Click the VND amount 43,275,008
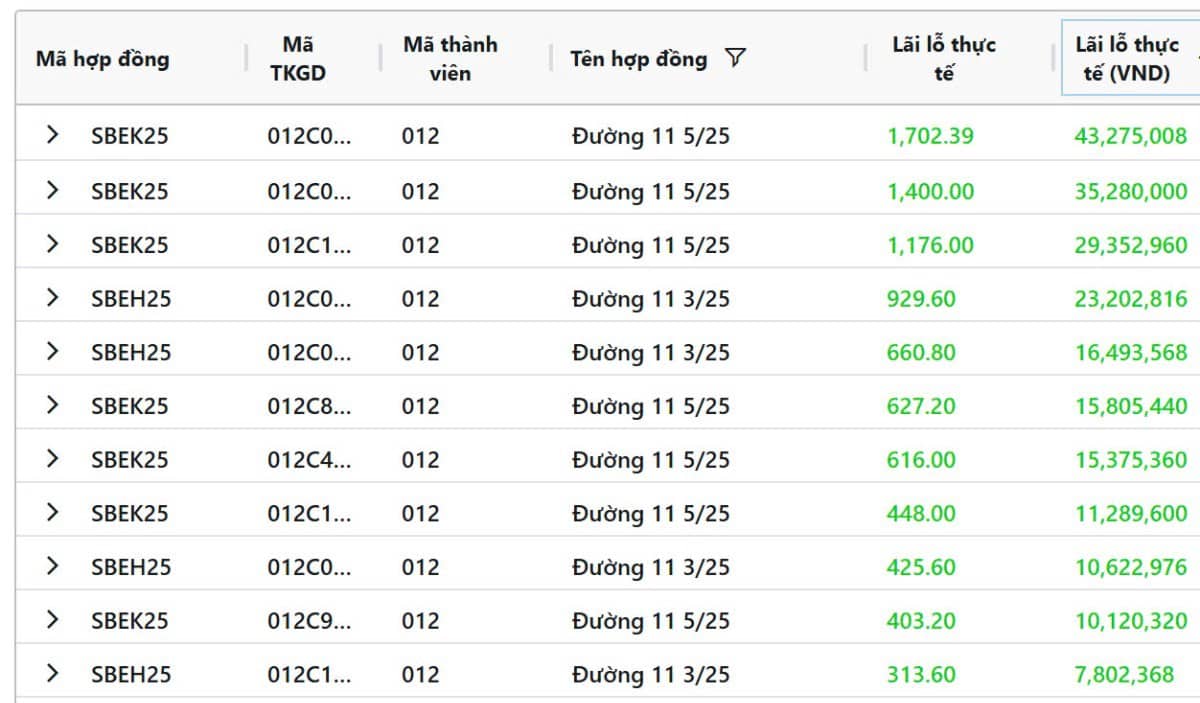 [1131, 136]
